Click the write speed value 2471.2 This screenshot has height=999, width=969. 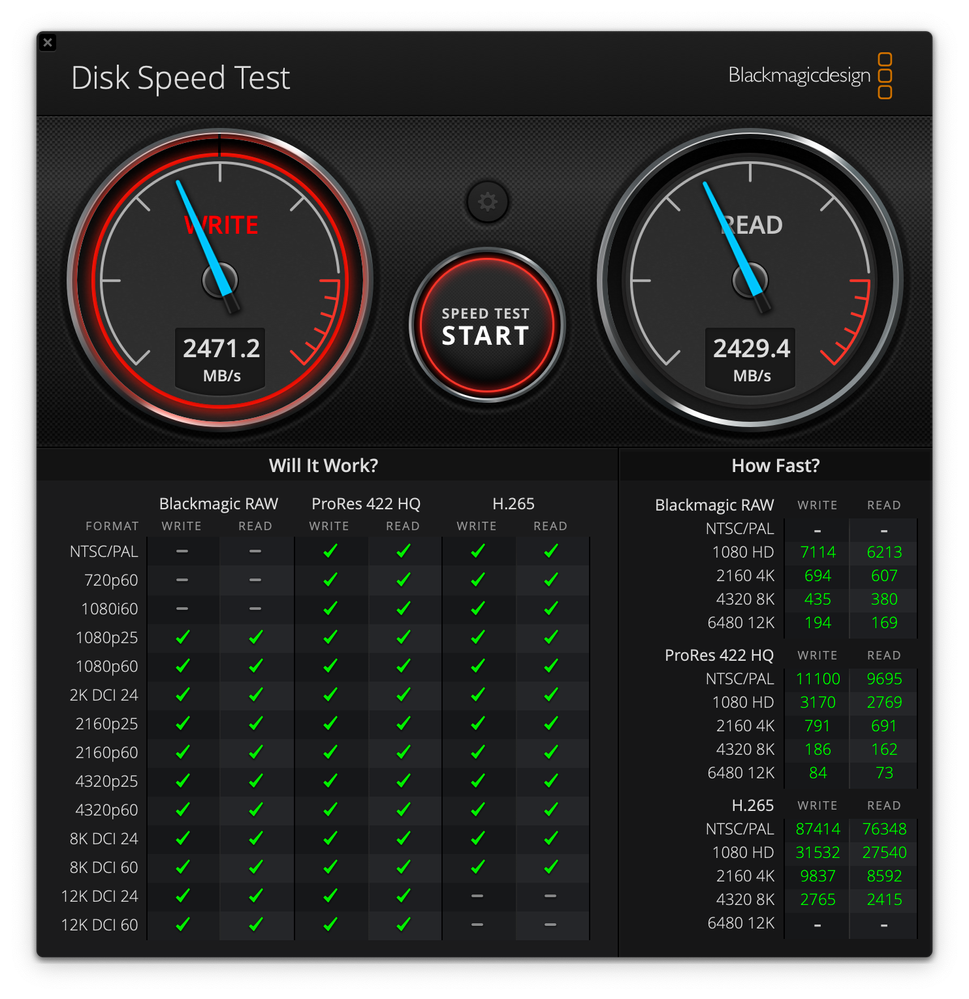222,349
